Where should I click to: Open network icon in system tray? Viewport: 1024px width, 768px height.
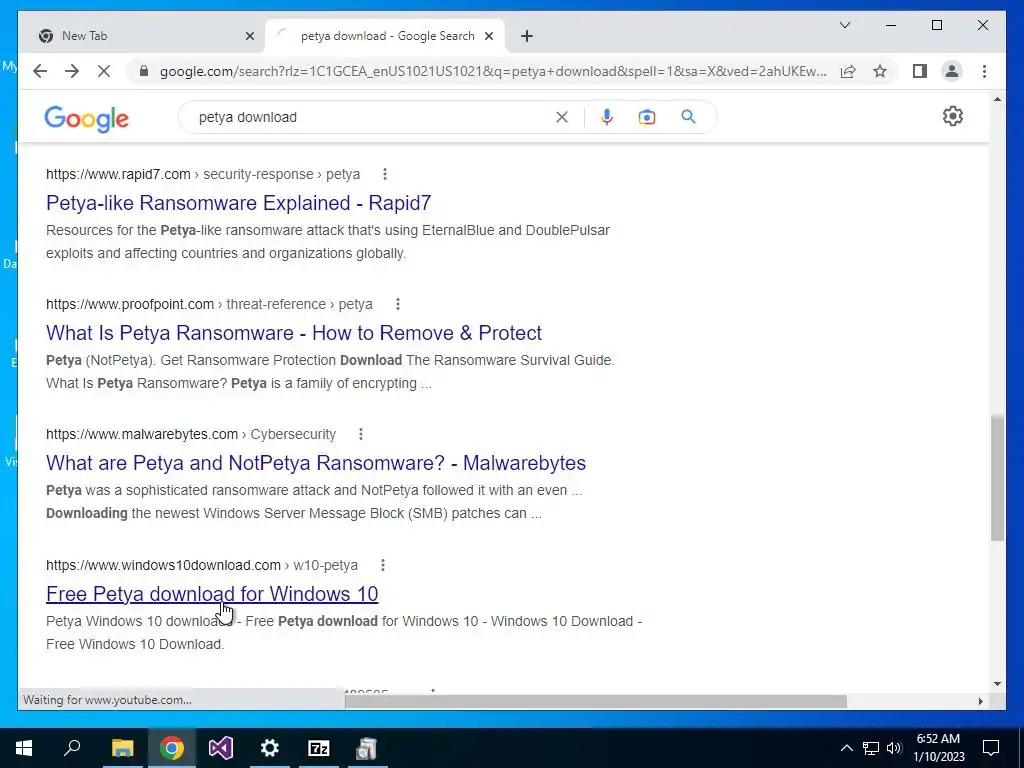(871, 748)
